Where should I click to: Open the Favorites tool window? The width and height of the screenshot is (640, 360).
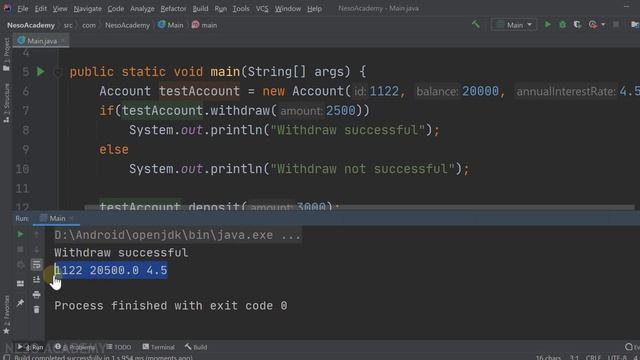[6, 314]
